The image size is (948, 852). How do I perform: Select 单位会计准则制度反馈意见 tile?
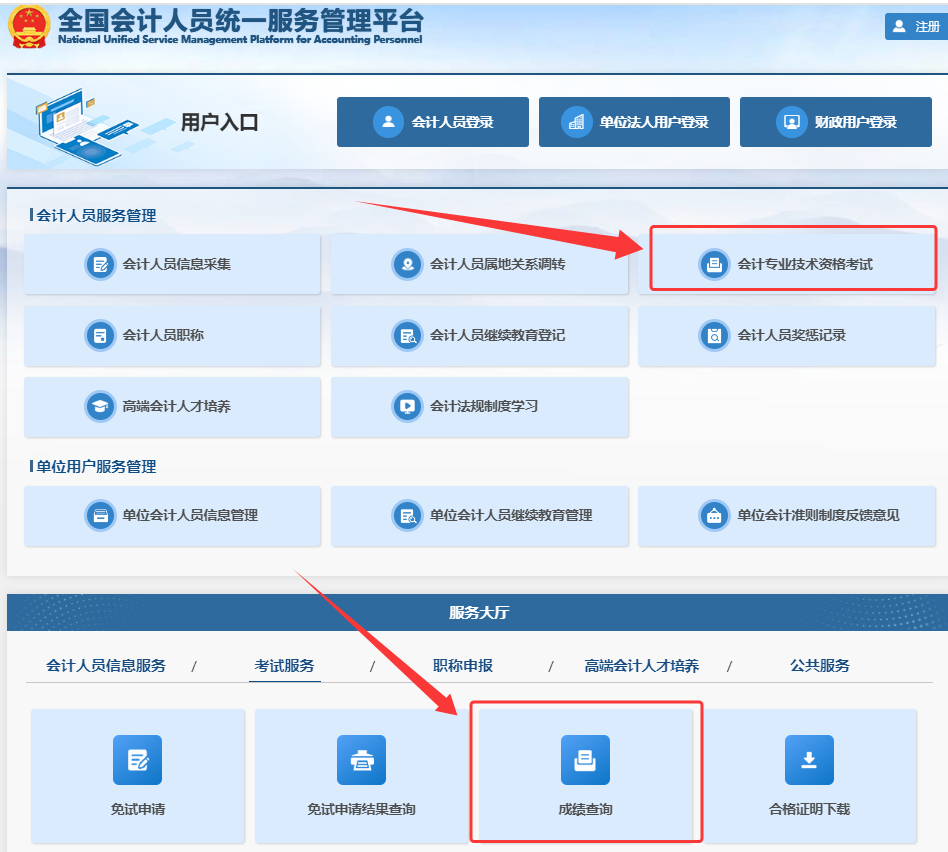(787, 516)
